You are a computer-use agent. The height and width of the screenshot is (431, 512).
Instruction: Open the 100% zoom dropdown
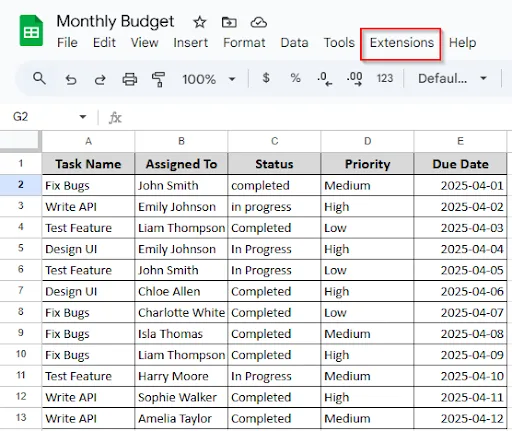[x=209, y=79]
